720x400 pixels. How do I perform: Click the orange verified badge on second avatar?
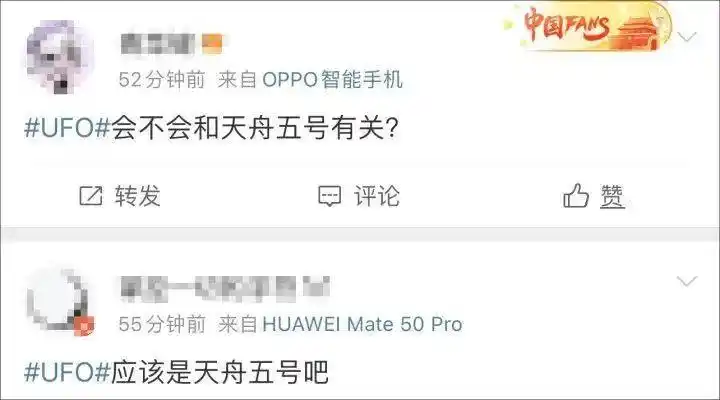[84, 326]
